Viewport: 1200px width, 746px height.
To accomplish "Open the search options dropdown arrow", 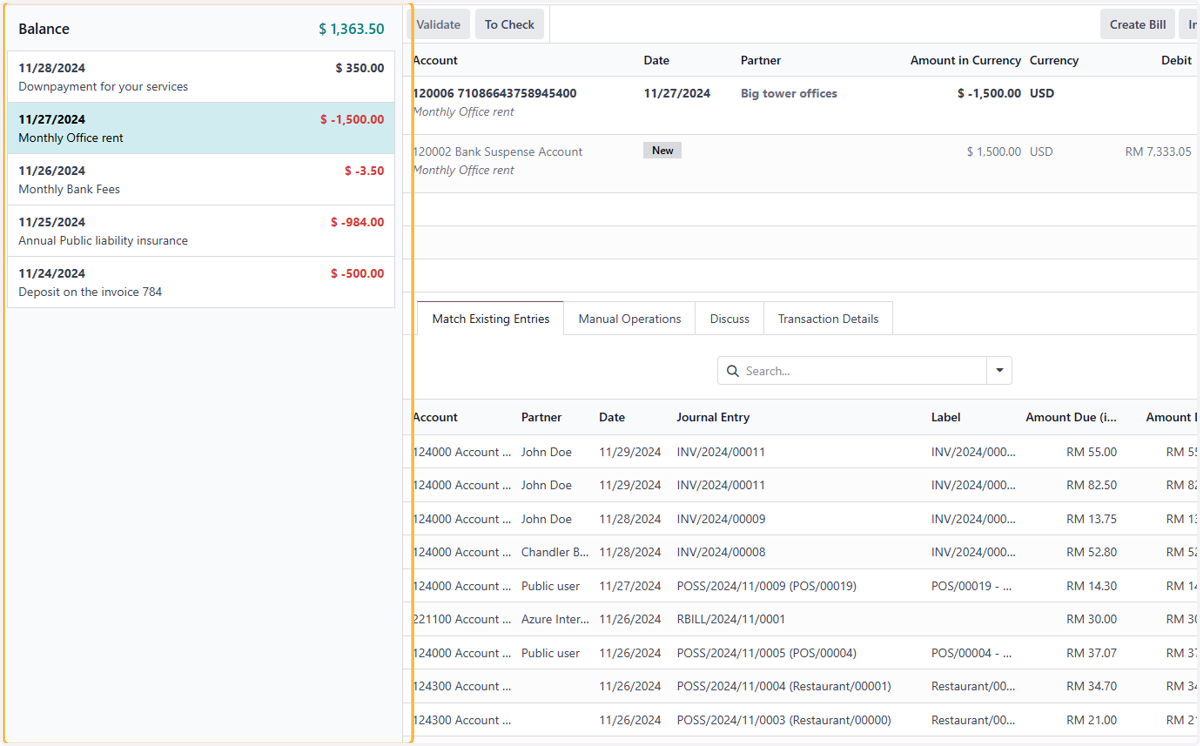I will (999, 371).
